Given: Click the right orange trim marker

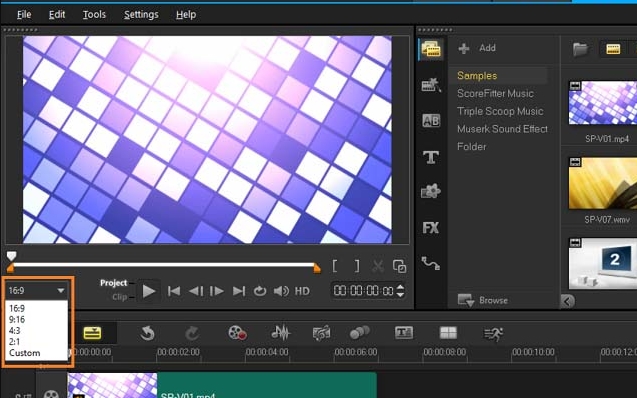Looking at the screenshot, I should [x=317, y=268].
